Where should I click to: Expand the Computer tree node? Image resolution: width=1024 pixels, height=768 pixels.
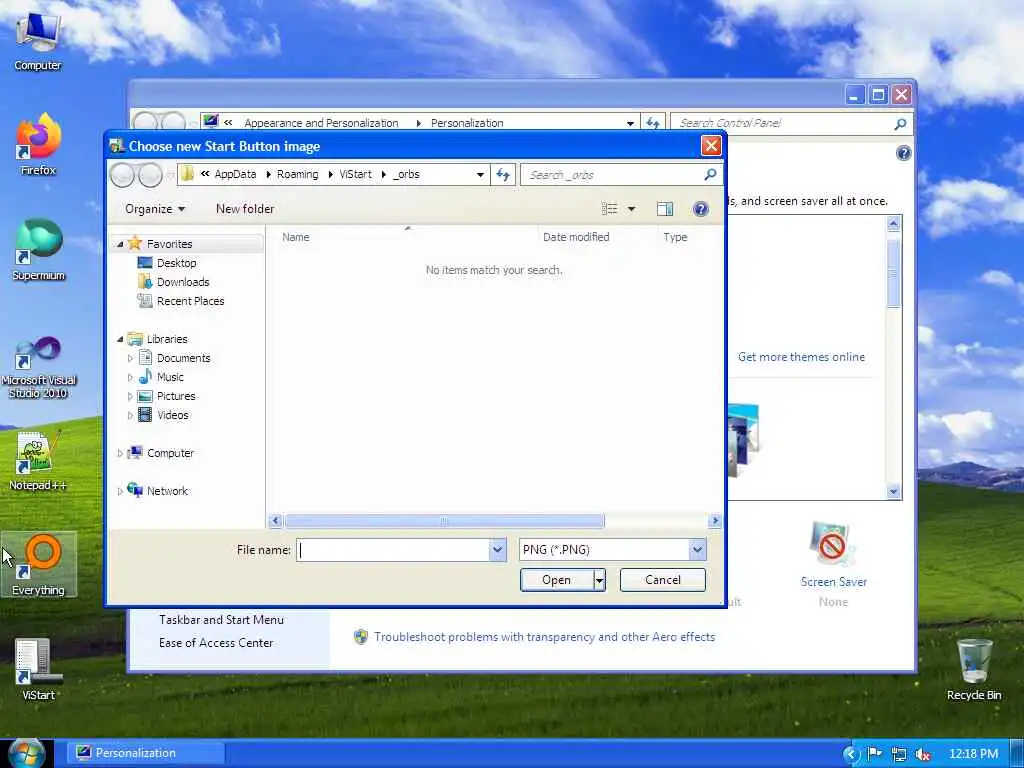pyautogui.click(x=120, y=453)
